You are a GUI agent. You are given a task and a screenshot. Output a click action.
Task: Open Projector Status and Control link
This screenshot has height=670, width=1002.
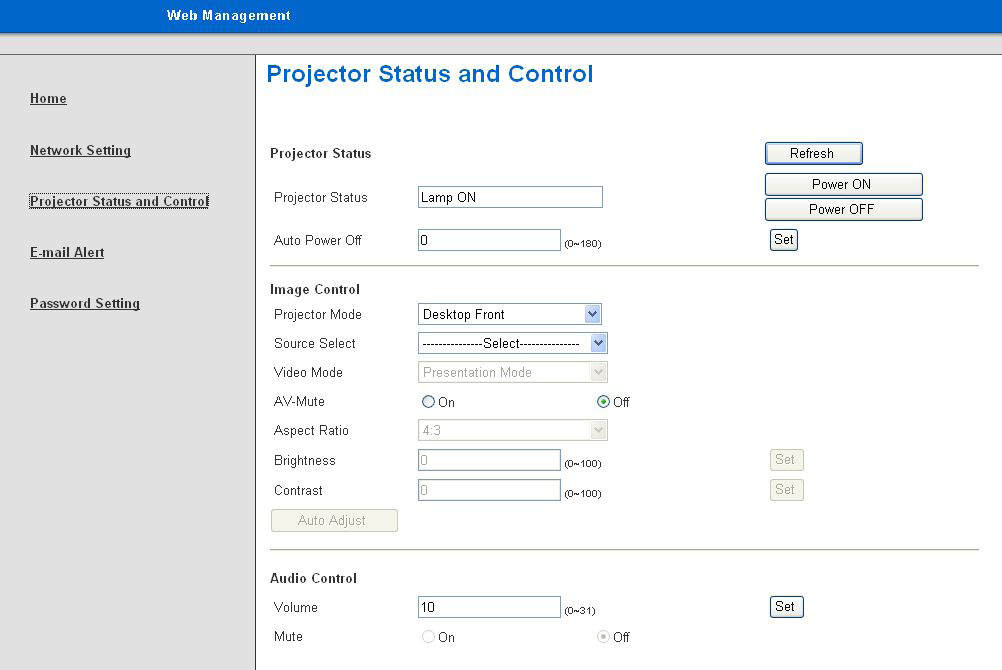(x=119, y=201)
